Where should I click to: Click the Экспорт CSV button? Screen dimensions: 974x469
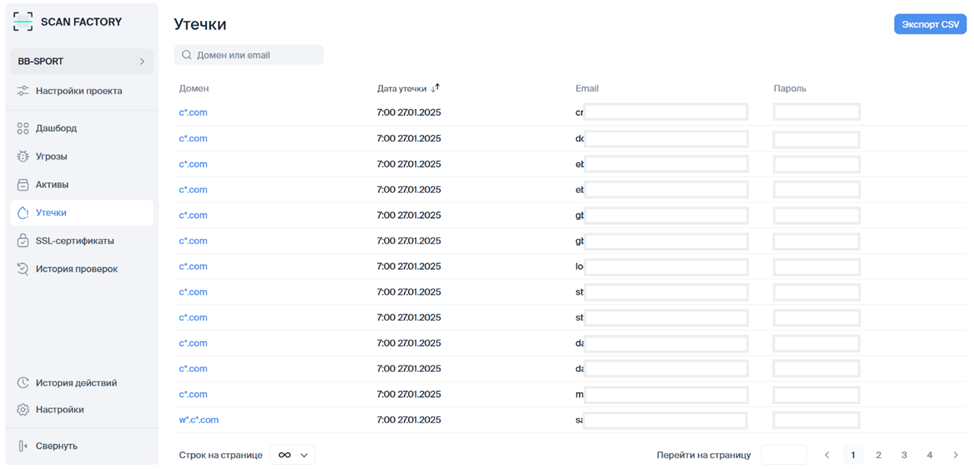[x=929, y=24]
